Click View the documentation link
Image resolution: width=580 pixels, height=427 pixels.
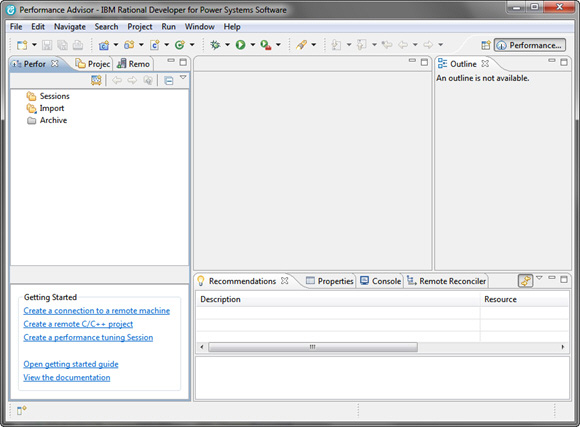[x=67, y=377]
